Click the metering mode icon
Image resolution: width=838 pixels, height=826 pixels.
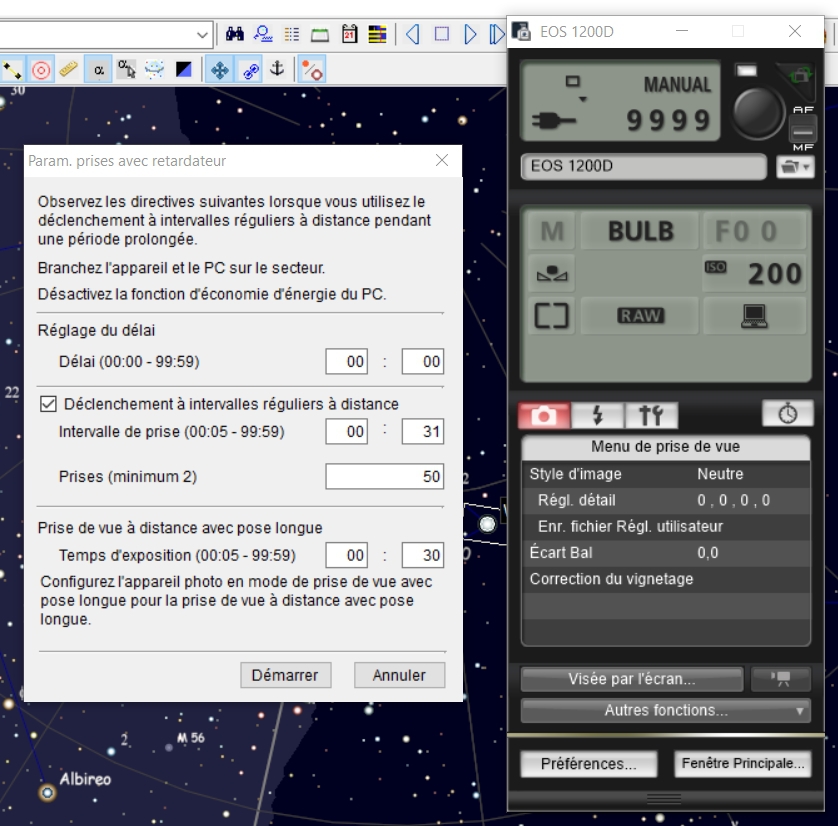coord(552,273)
